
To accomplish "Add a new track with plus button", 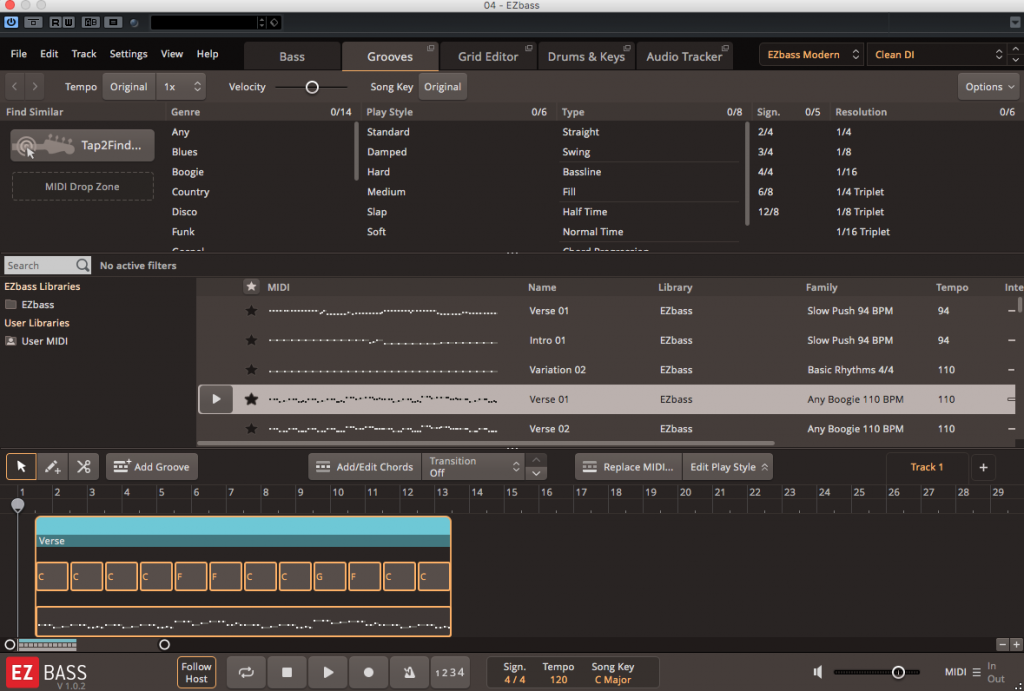I will [x=984, y=467].
